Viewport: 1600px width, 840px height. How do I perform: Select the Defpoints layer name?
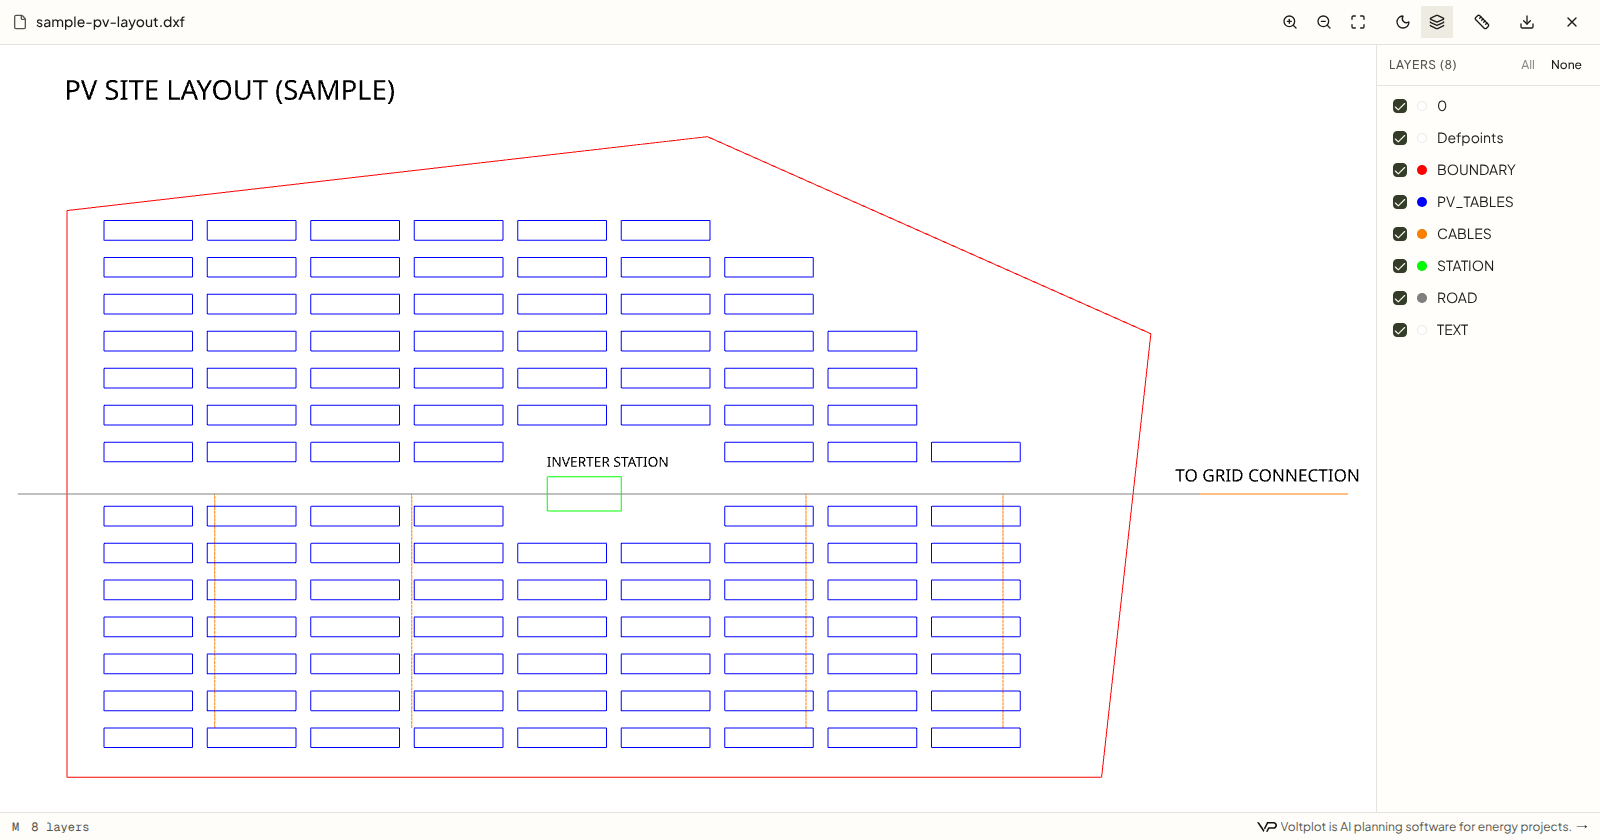pyautogui.click(x=1470, y=138)
